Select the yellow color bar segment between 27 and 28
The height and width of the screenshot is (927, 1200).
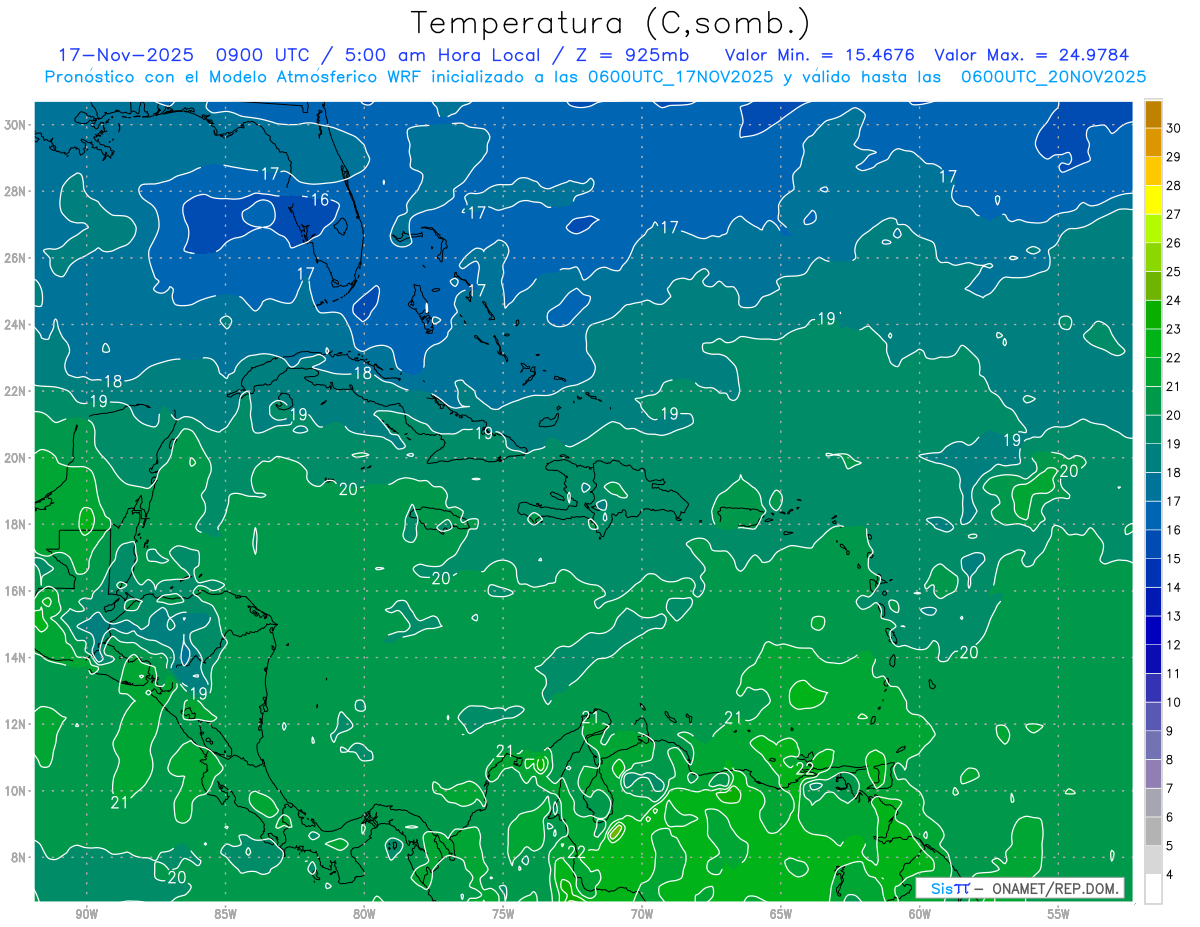pyautogui.click(x=1153, y=200)
